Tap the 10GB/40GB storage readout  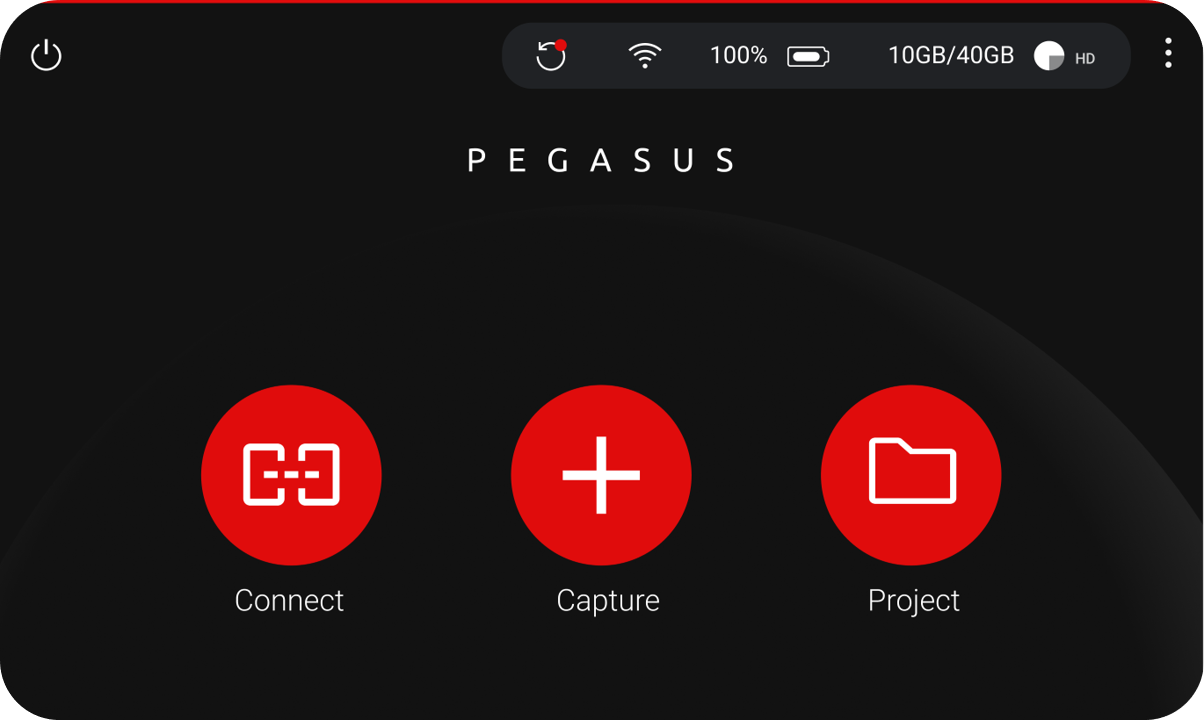[951, 56]
